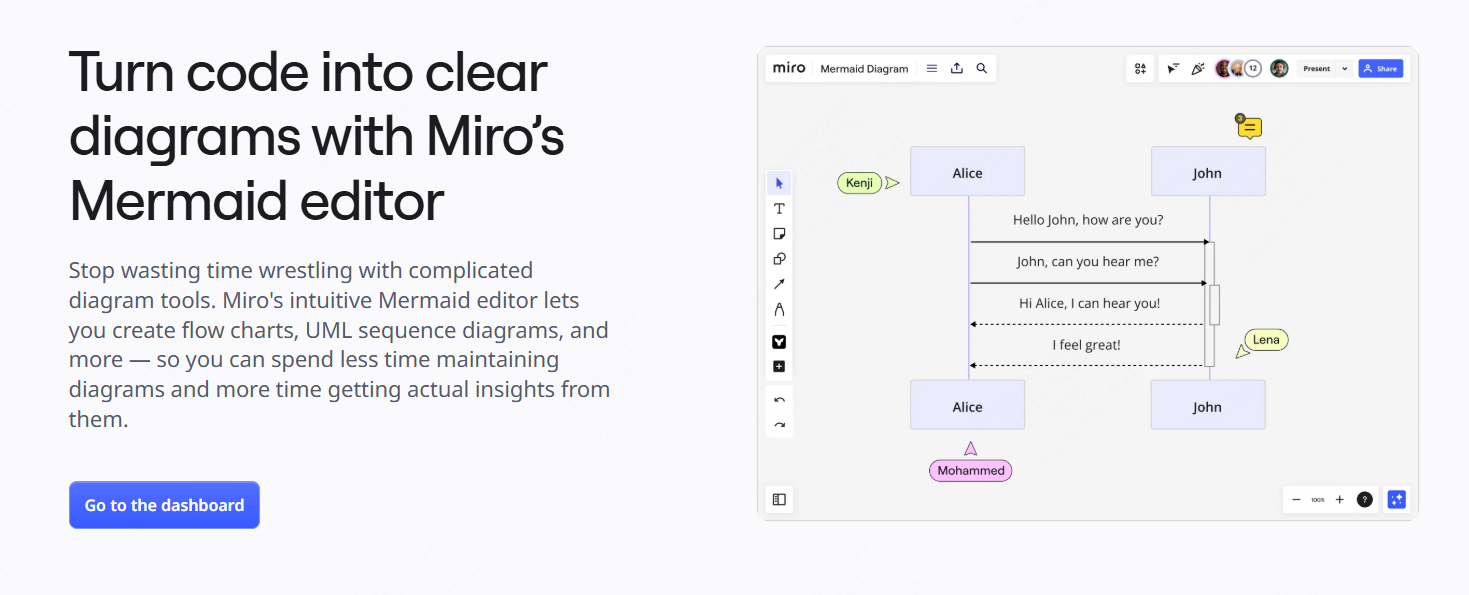Select the Text tool in toolbar

click(x=780, y=208)
